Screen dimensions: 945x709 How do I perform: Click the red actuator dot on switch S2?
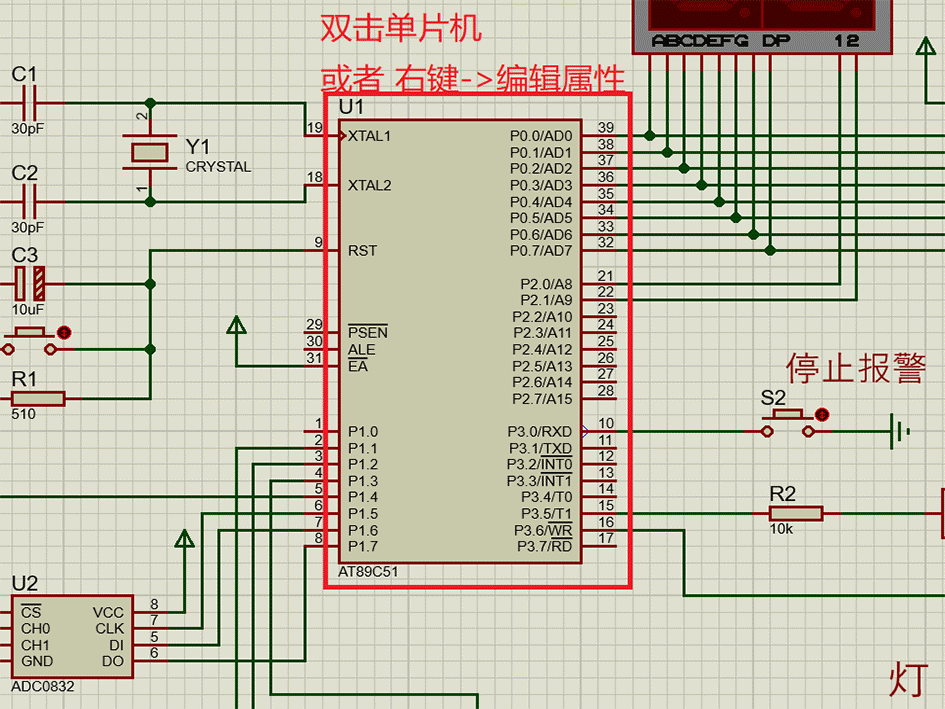(x=822, y=415)
